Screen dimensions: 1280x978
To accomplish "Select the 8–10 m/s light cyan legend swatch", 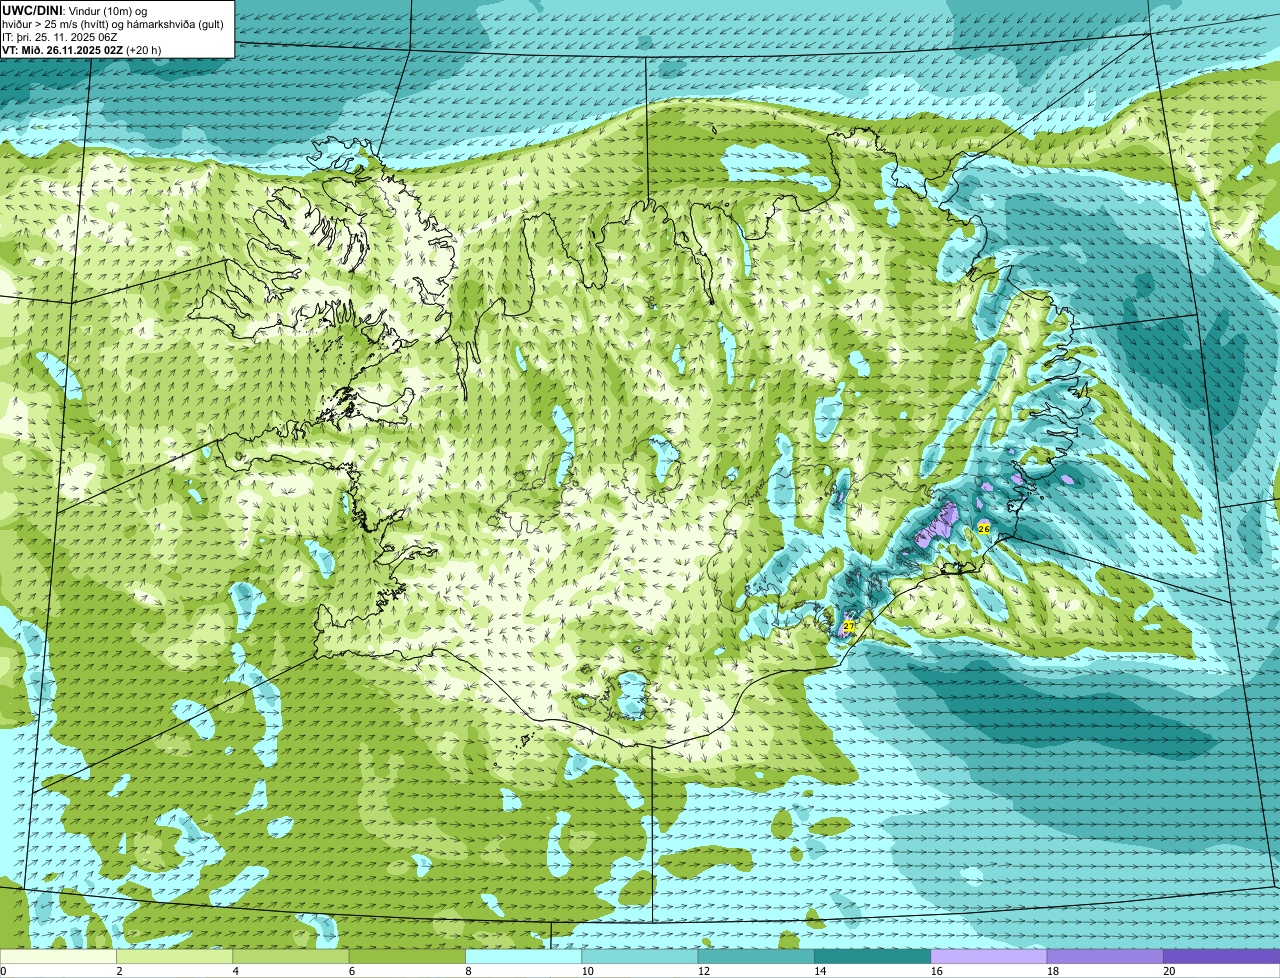I will coord(523,956).
